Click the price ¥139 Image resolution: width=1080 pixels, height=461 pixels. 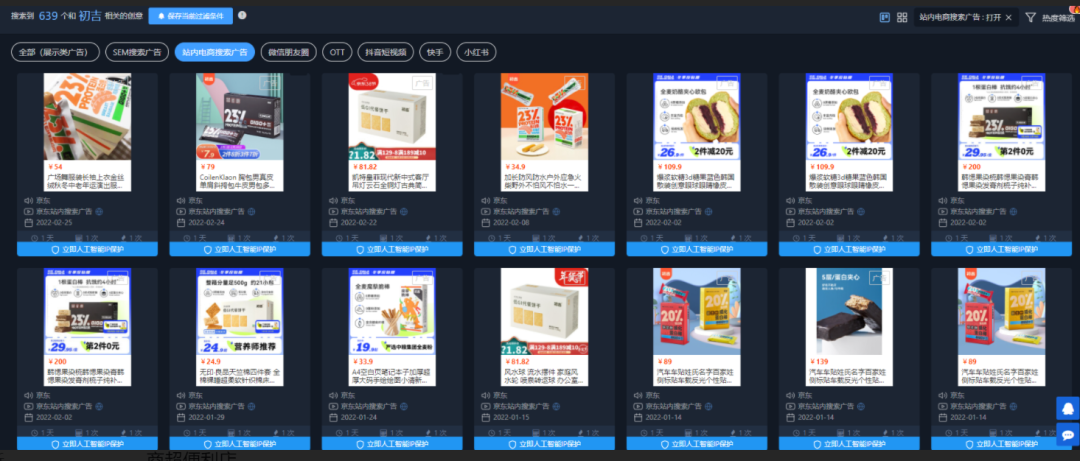point(818,361)
